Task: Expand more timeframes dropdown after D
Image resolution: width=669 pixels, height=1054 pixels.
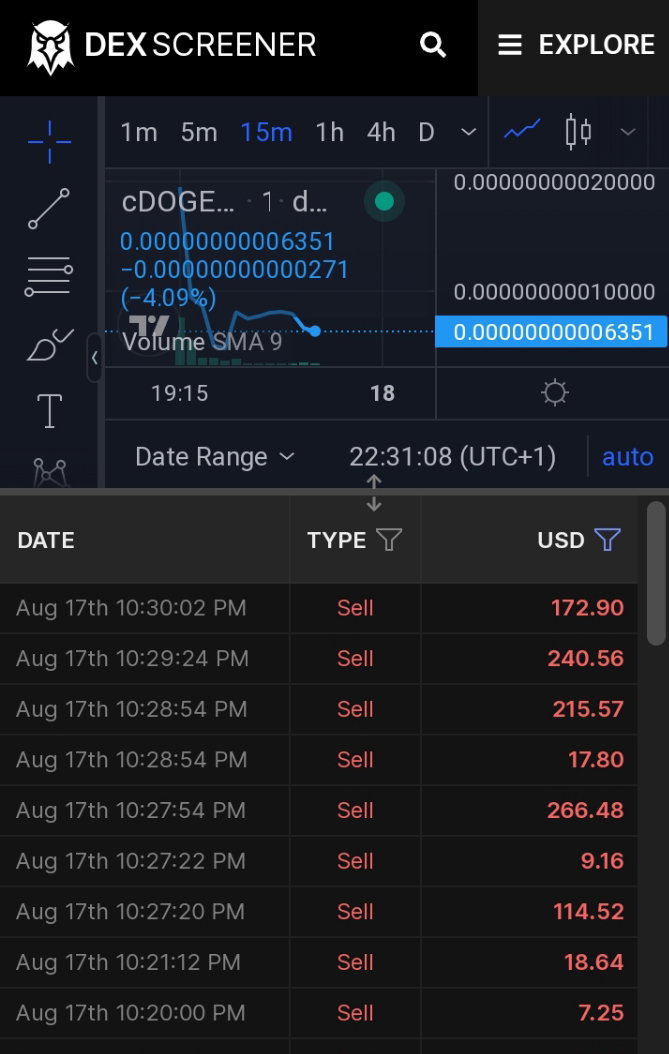Action: 468,132
